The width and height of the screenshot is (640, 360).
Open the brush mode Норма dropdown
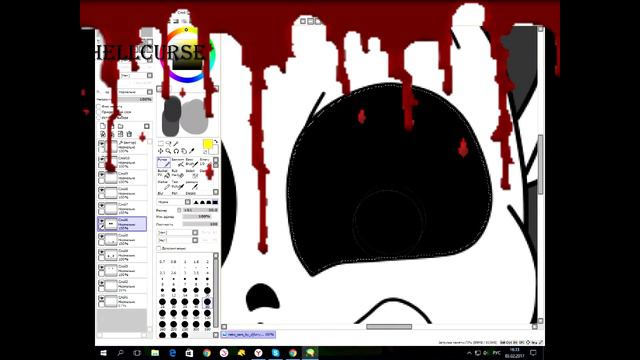(174, 202)
